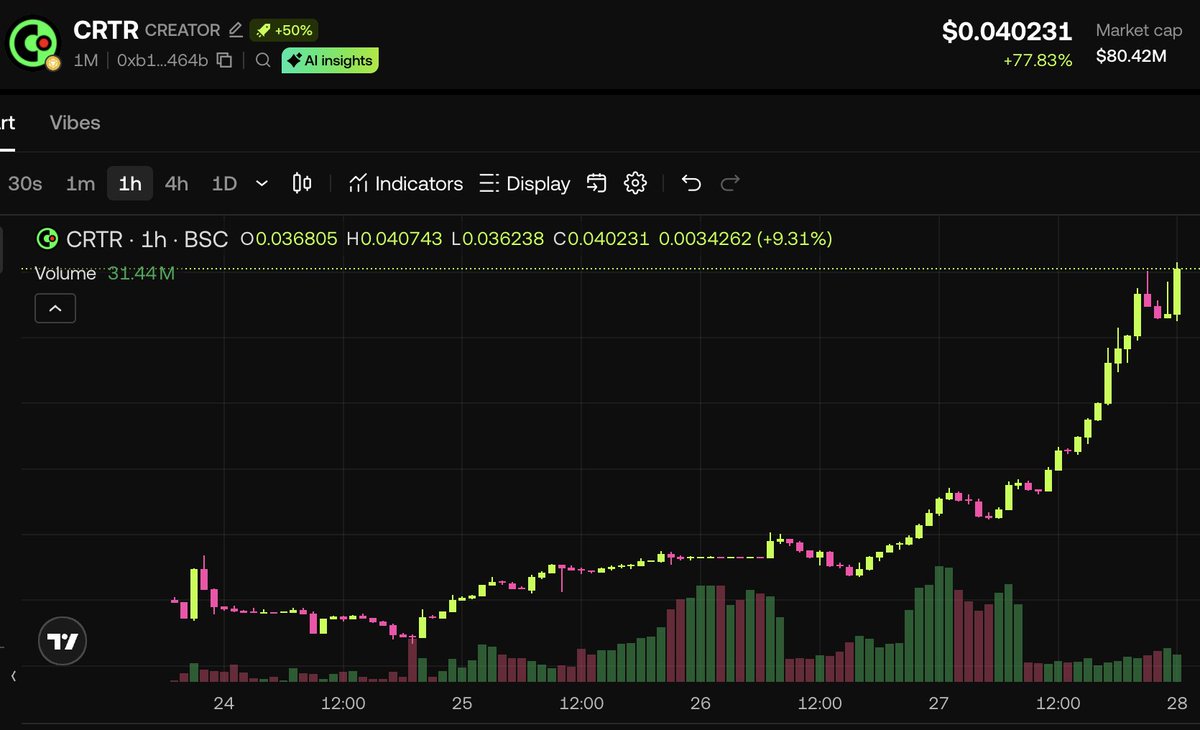1200x730 pixels.
Task: Click the contract address 0xb1...464b
Action: coord(162,61)
